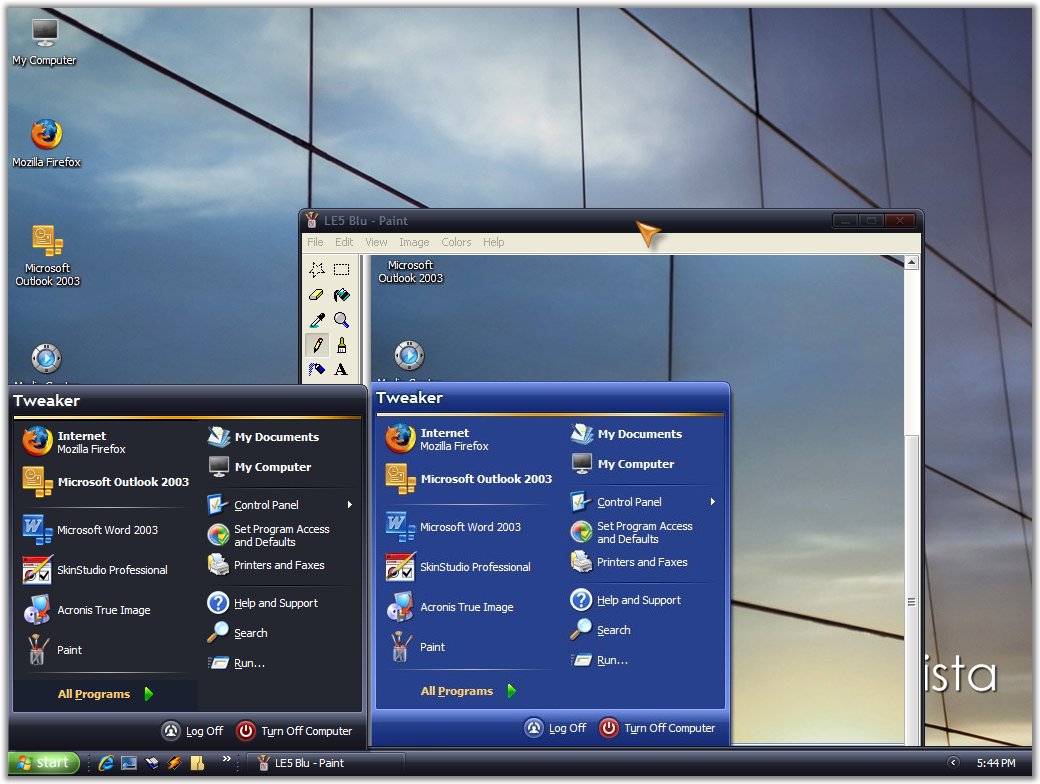Open Mozilla Firefox desktop shortcut

click(46, 143)
